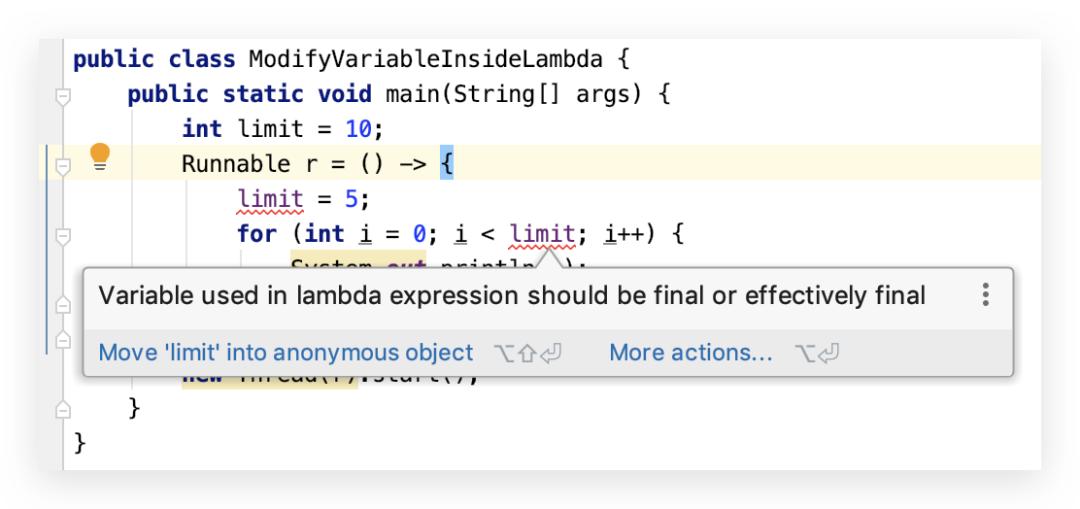Click the "for" keyword in the loop
Viewport: 1080px width, 509px height.
(x=254, y=236)
